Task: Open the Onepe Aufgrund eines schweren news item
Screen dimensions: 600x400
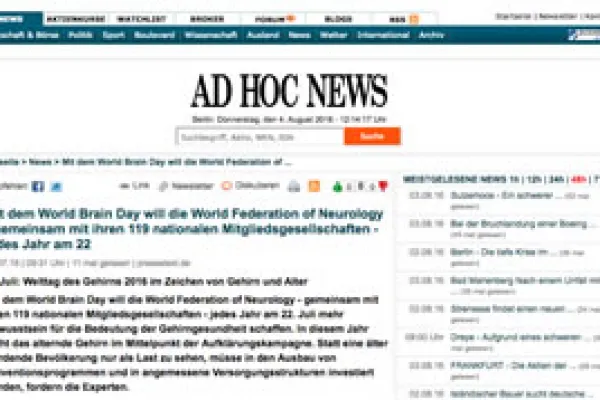Action: pos(515,337)
